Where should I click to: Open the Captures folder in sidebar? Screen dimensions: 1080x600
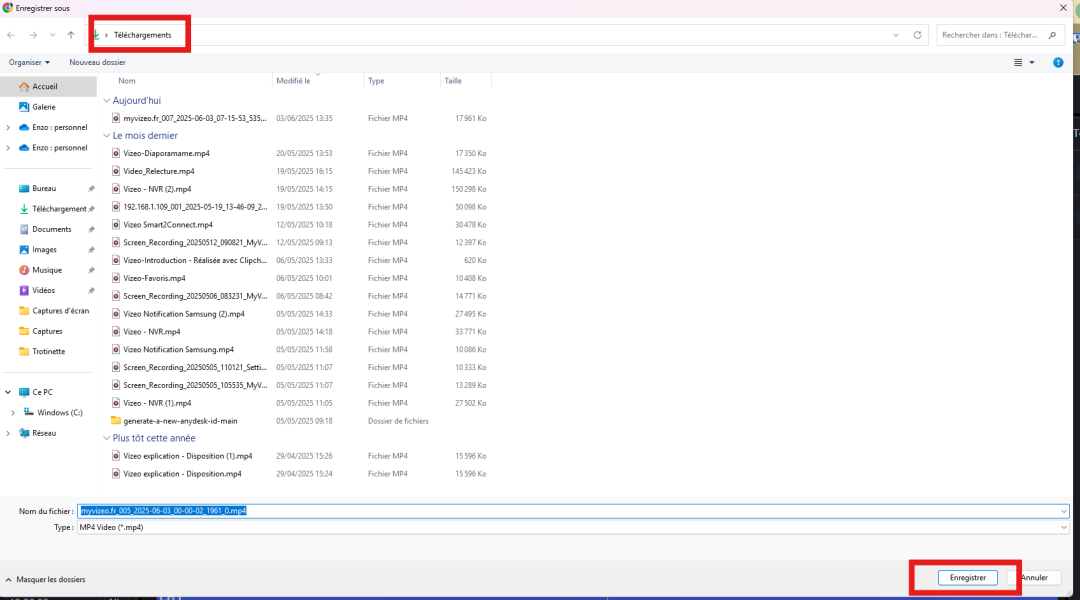tap(48, 331)
